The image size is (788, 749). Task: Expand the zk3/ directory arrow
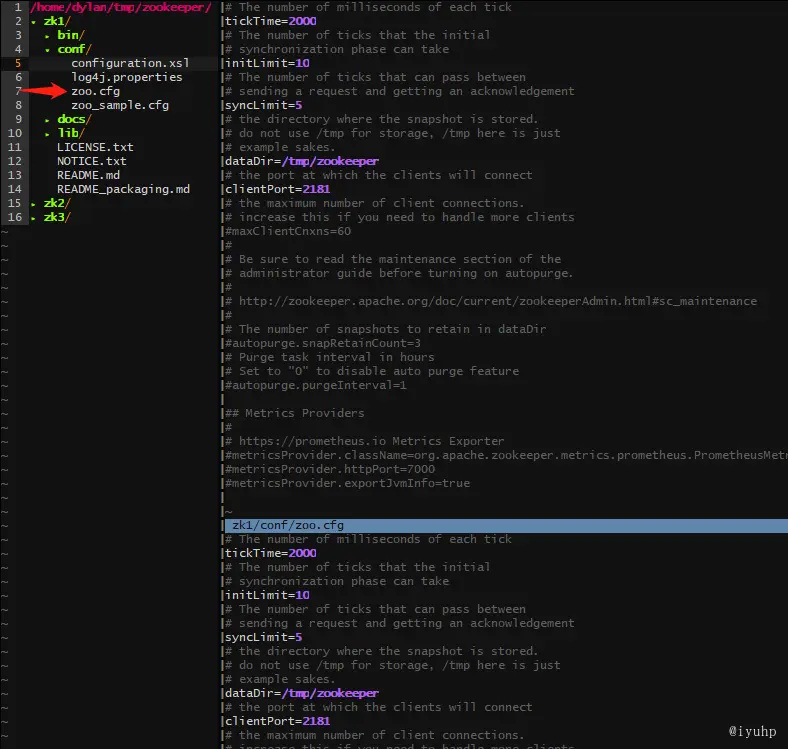pyautogui.click(x=33, y=218)
